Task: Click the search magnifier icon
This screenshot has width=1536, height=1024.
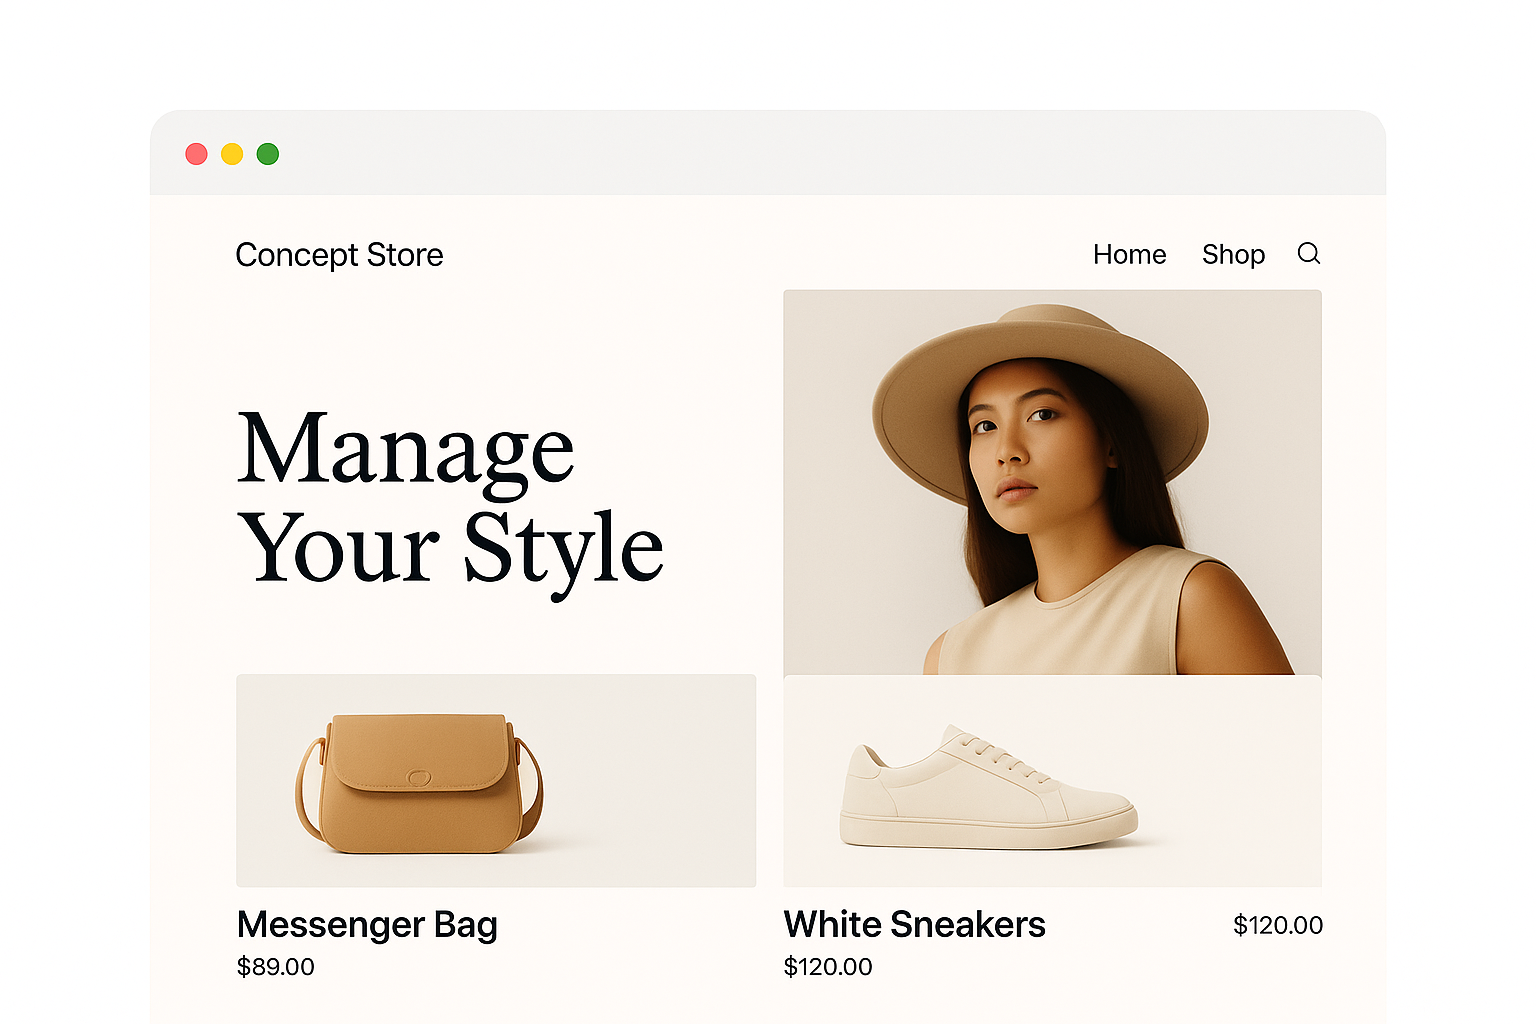Action: (x=1308, y=254)
